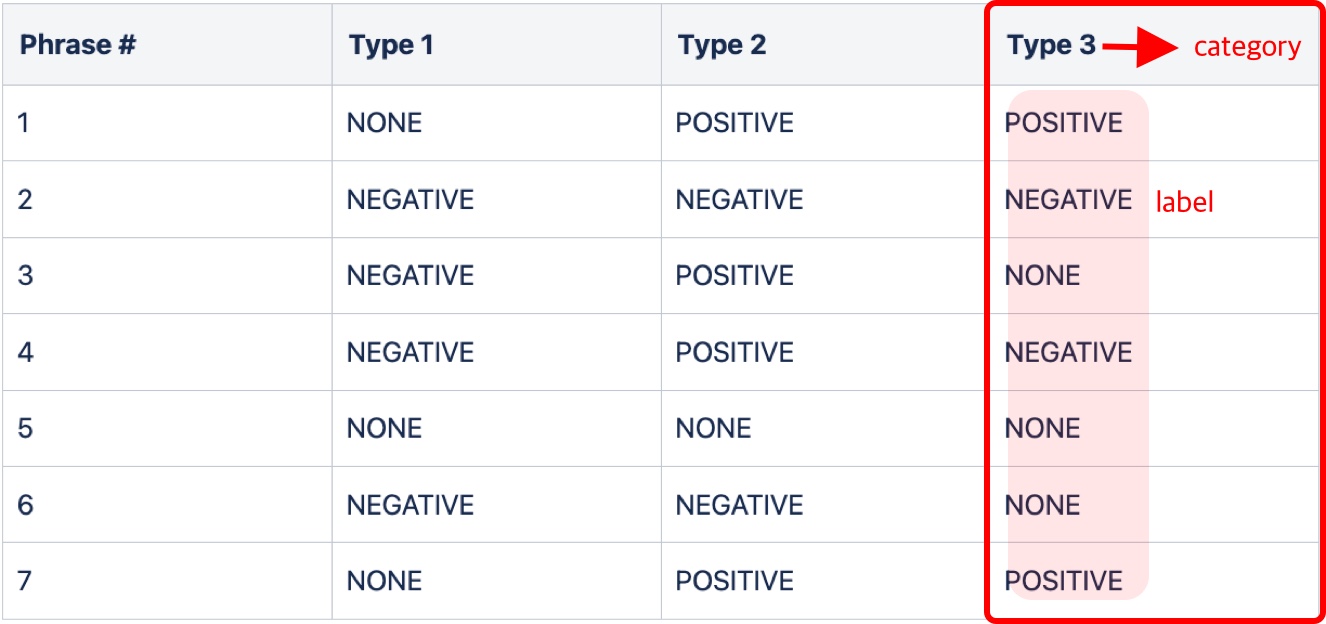Image resolution: width=1326 pixels, height=624 pixels.
Task: Select phrase number 4 cell
Action: click(25, 352)
